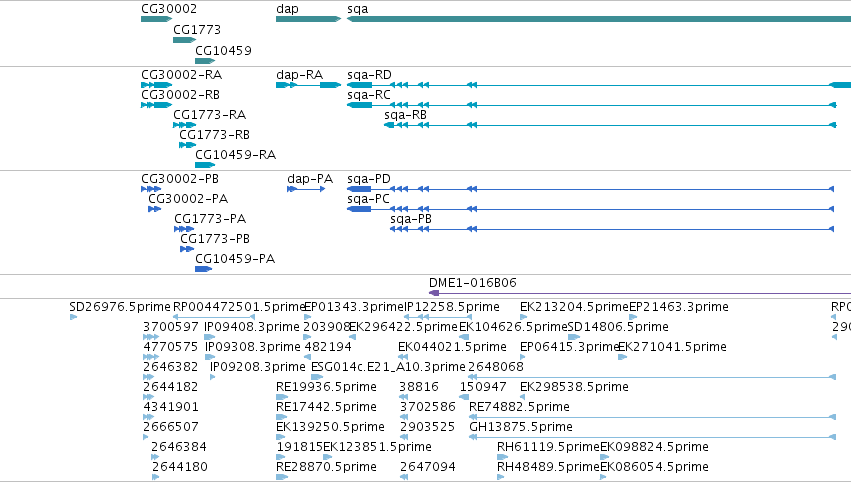
Task: Click the 4770575 feature label
Action: 170,347
